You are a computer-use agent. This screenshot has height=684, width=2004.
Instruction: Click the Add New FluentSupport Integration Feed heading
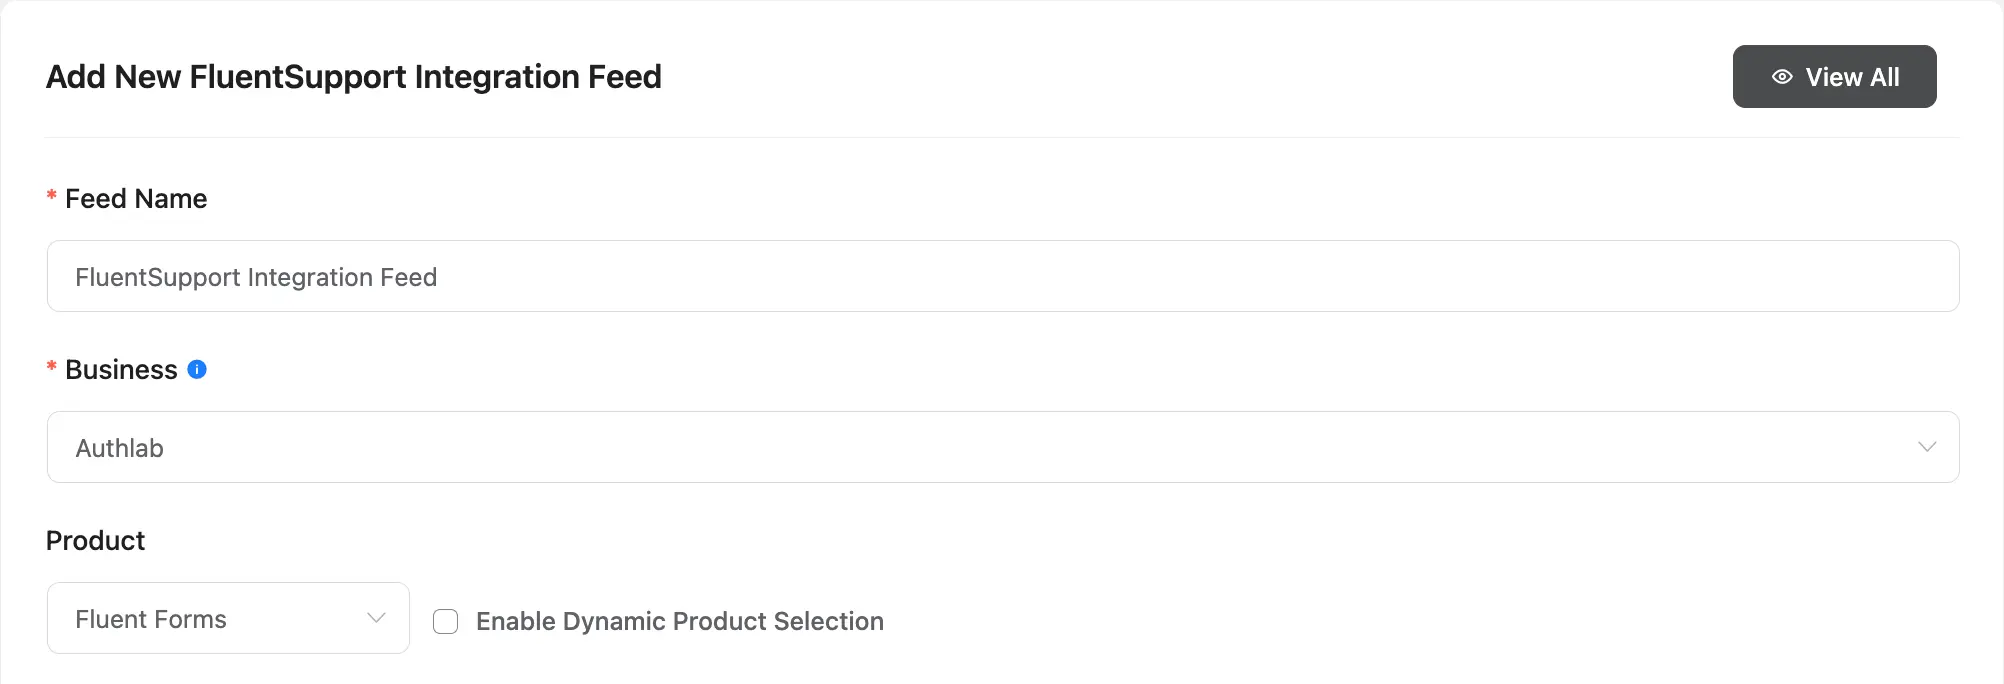[353, 76]
